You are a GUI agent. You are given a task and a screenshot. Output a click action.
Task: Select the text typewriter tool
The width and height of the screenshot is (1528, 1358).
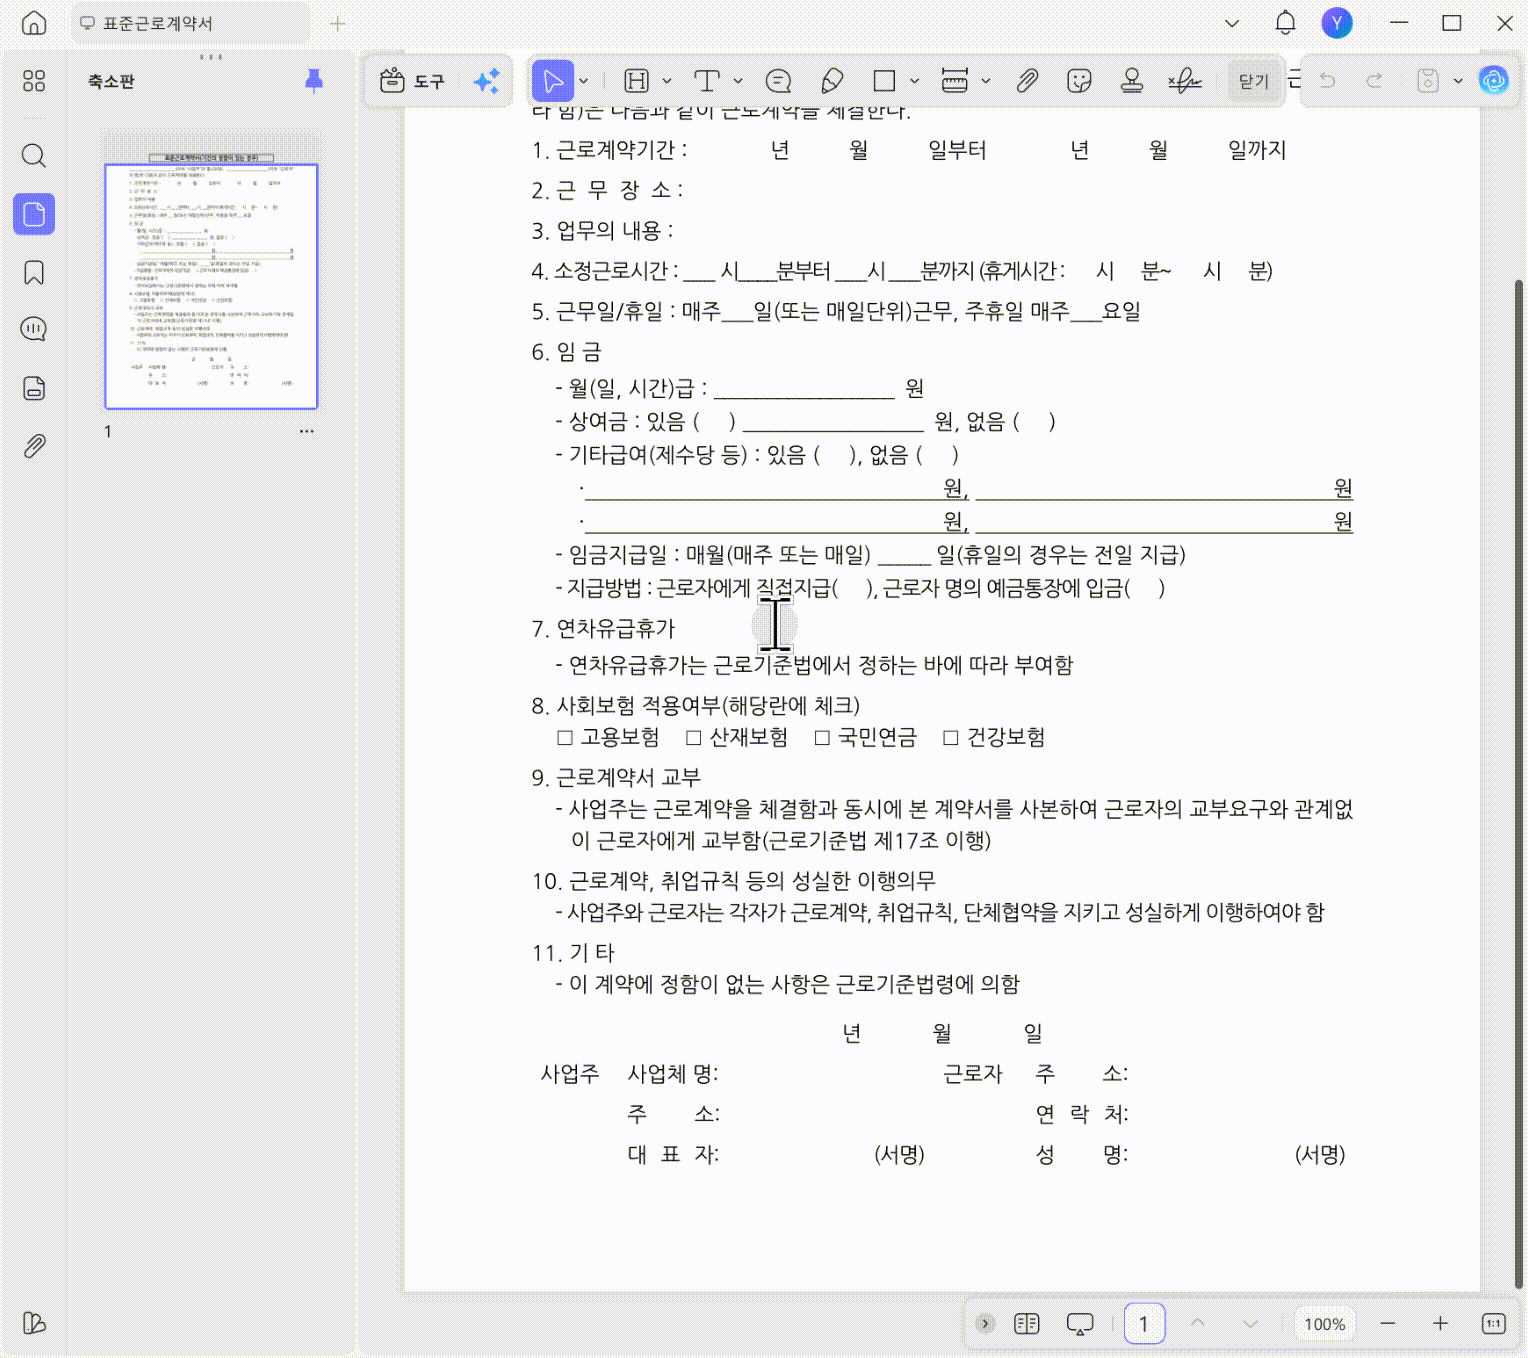pyautogui.click(x=707, y=81)
